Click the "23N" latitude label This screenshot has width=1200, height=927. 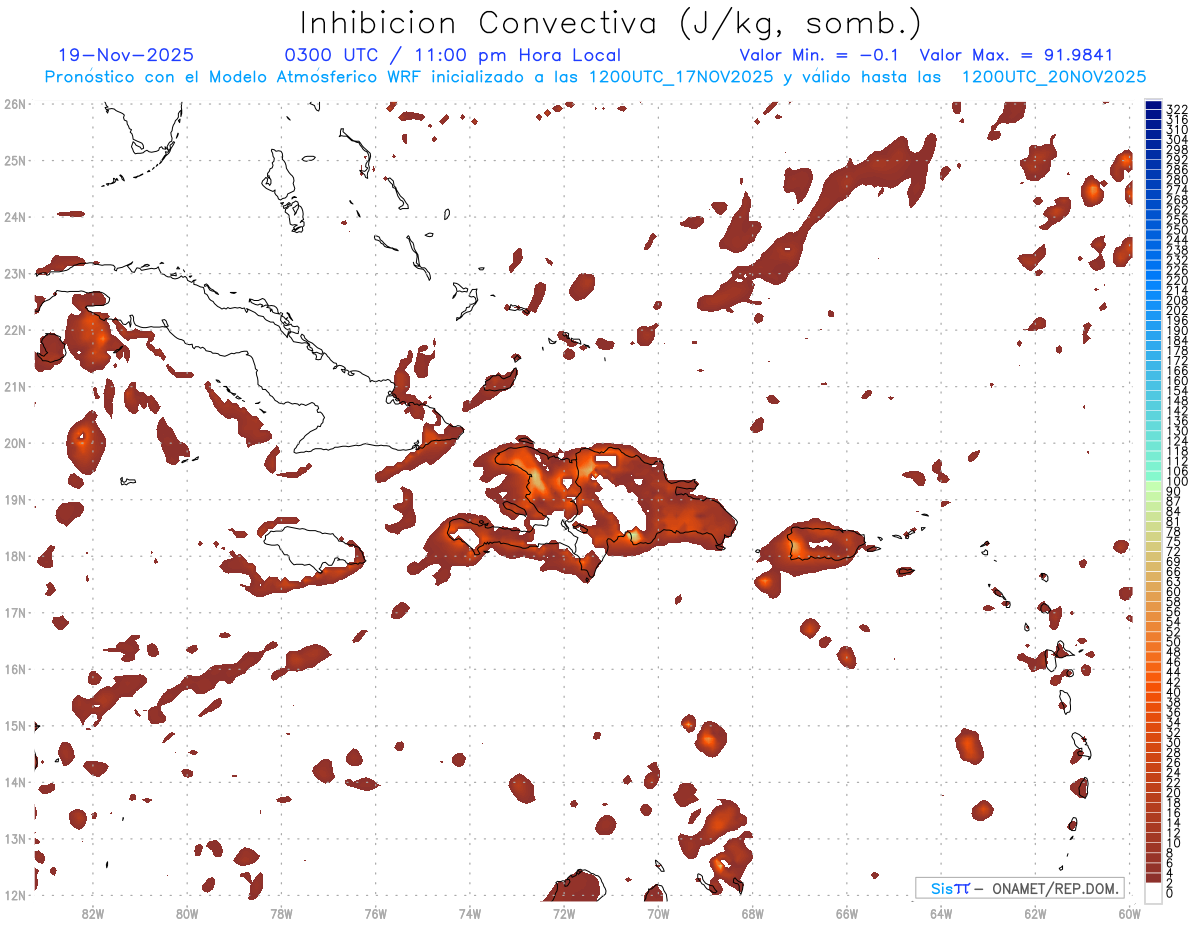[x=15, y=273]
